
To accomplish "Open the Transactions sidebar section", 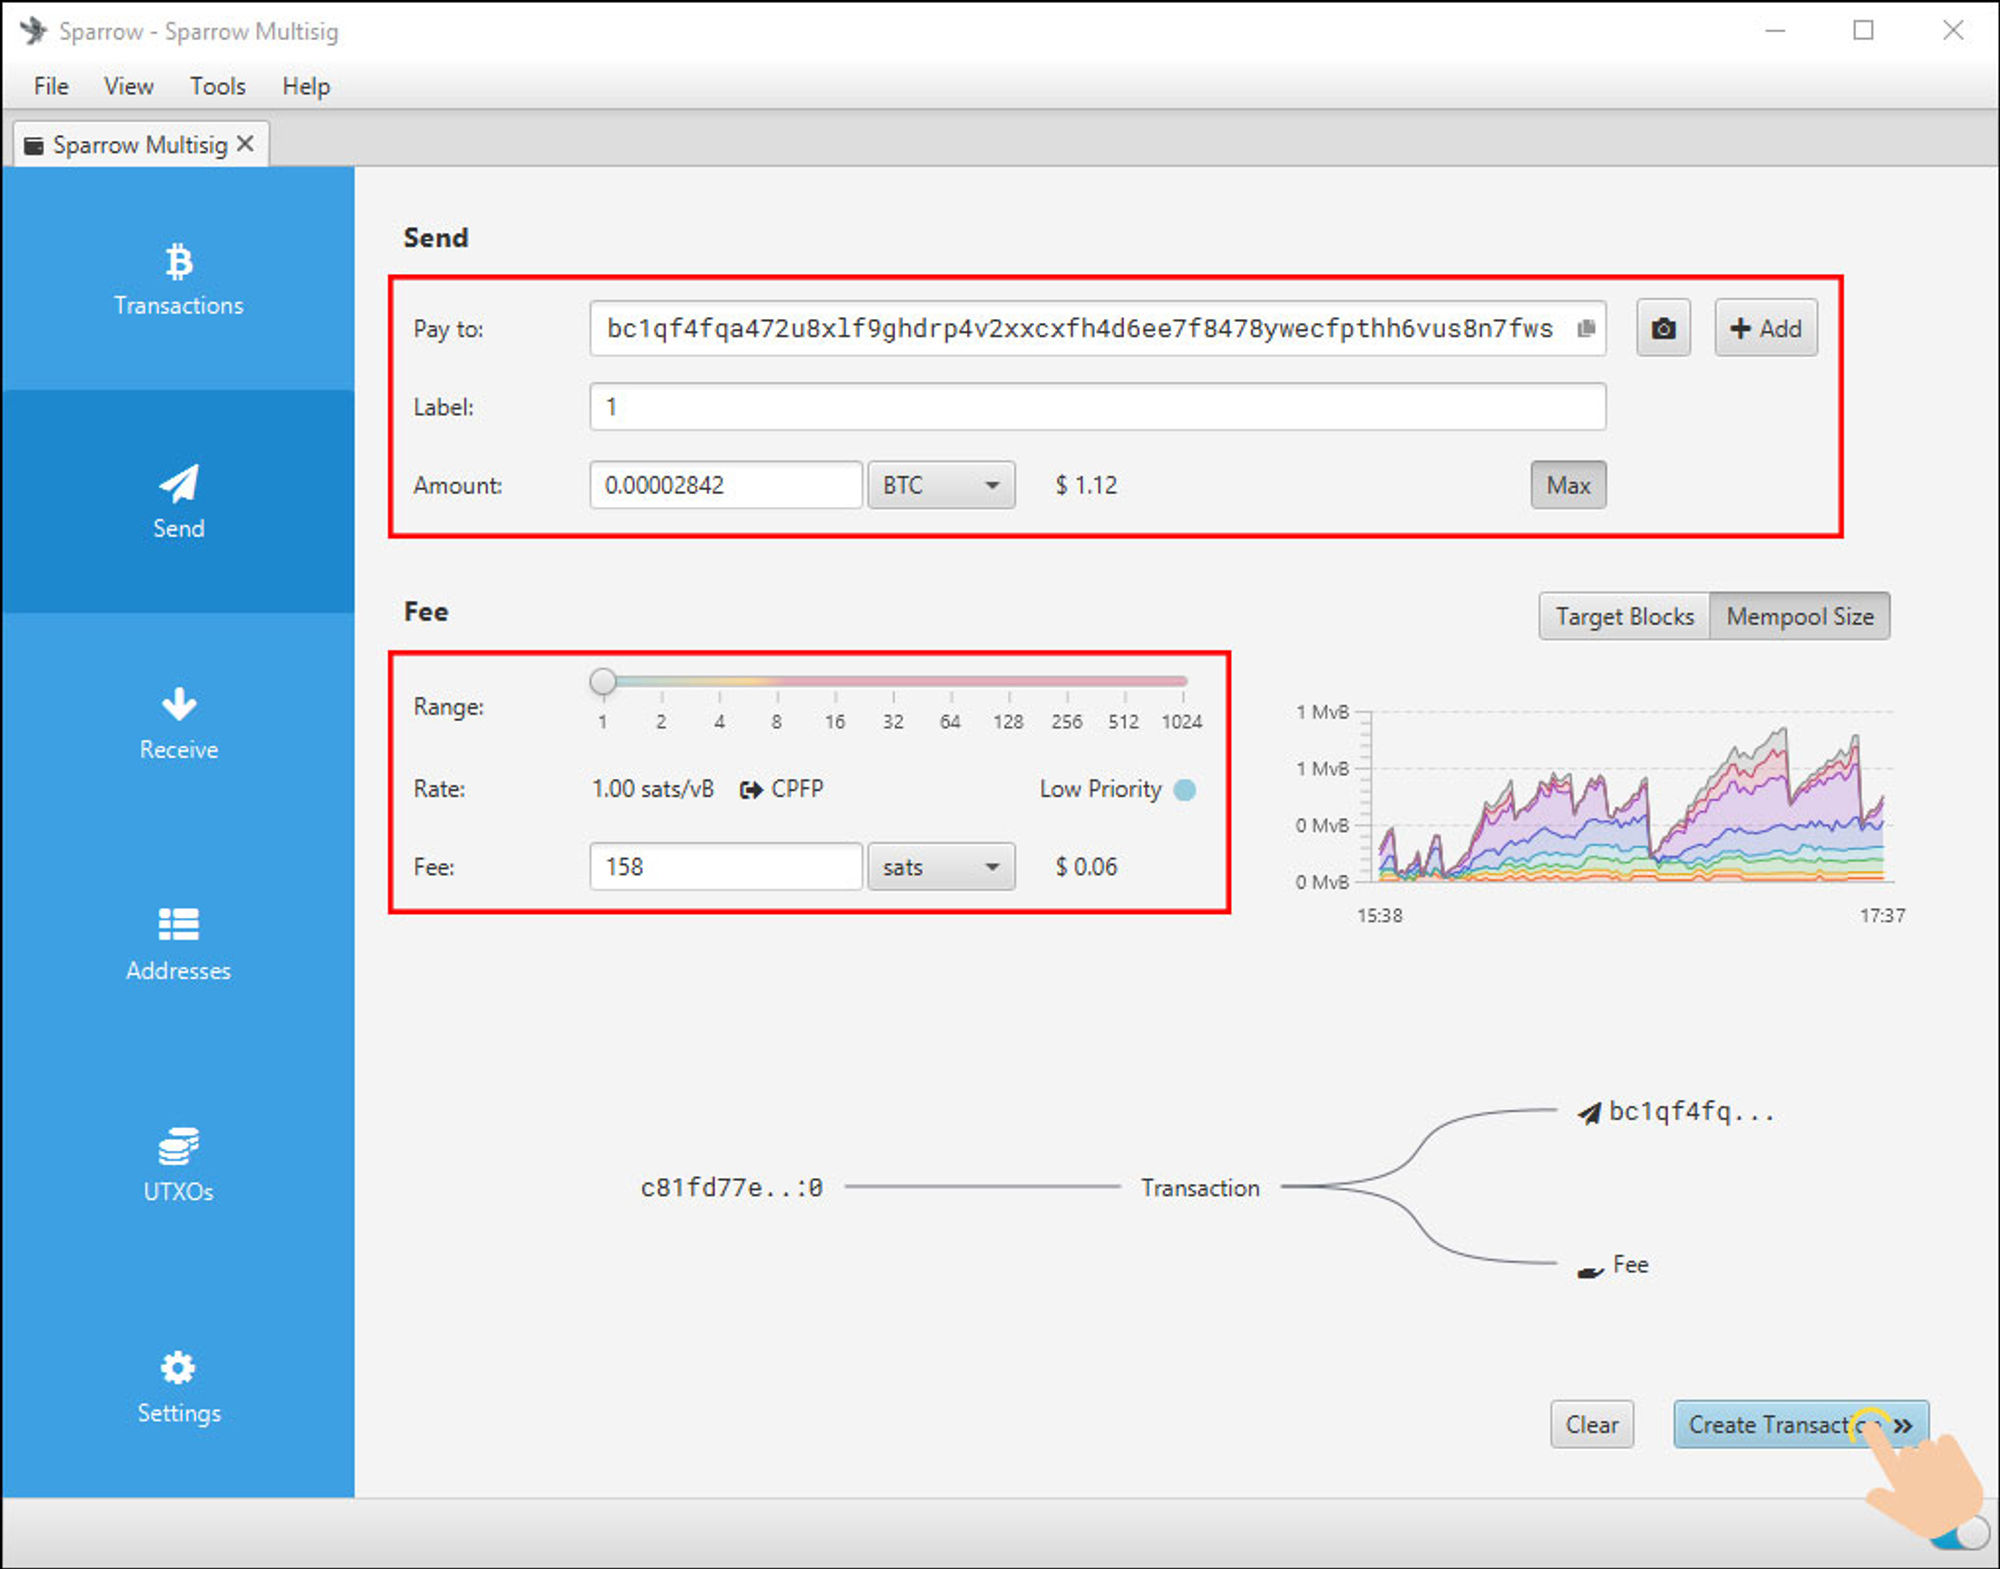I will click(178, 279).
